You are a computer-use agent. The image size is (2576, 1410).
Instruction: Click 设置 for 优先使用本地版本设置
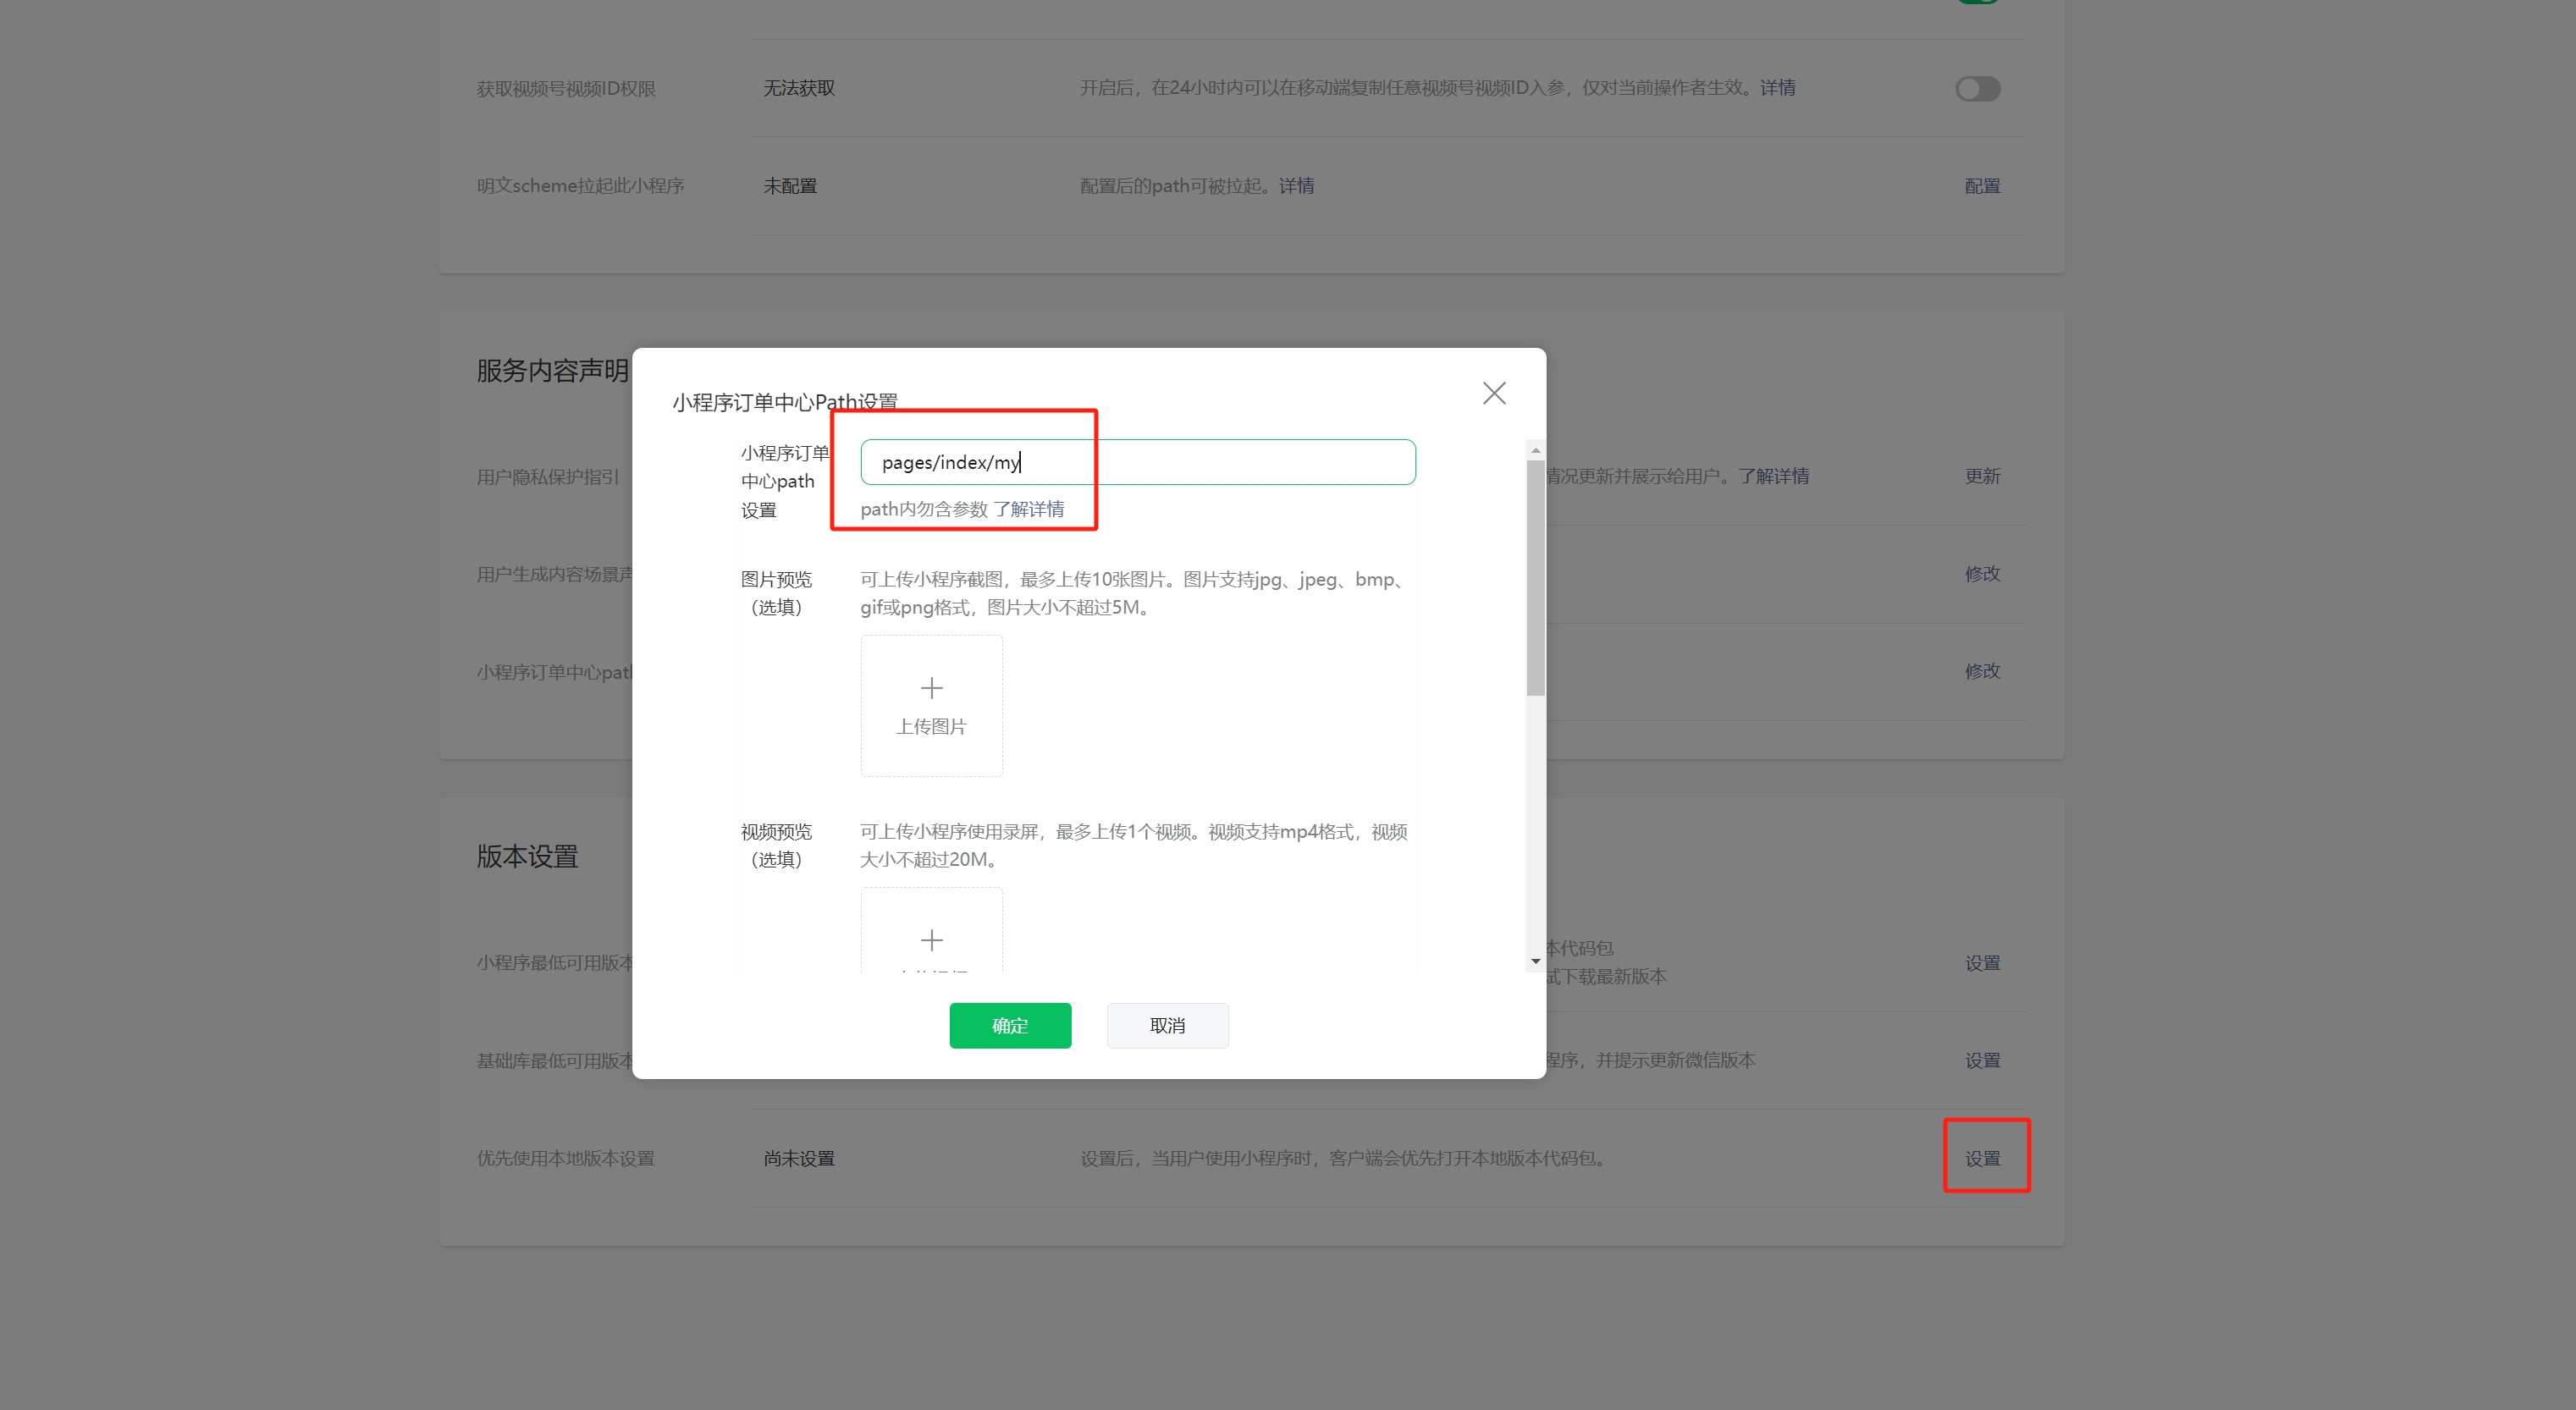point(1982,1158)
